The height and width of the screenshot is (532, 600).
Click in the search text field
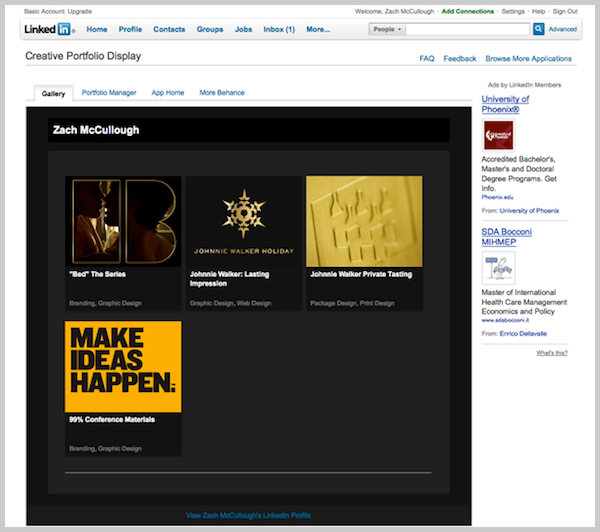[x=468, y=29]
